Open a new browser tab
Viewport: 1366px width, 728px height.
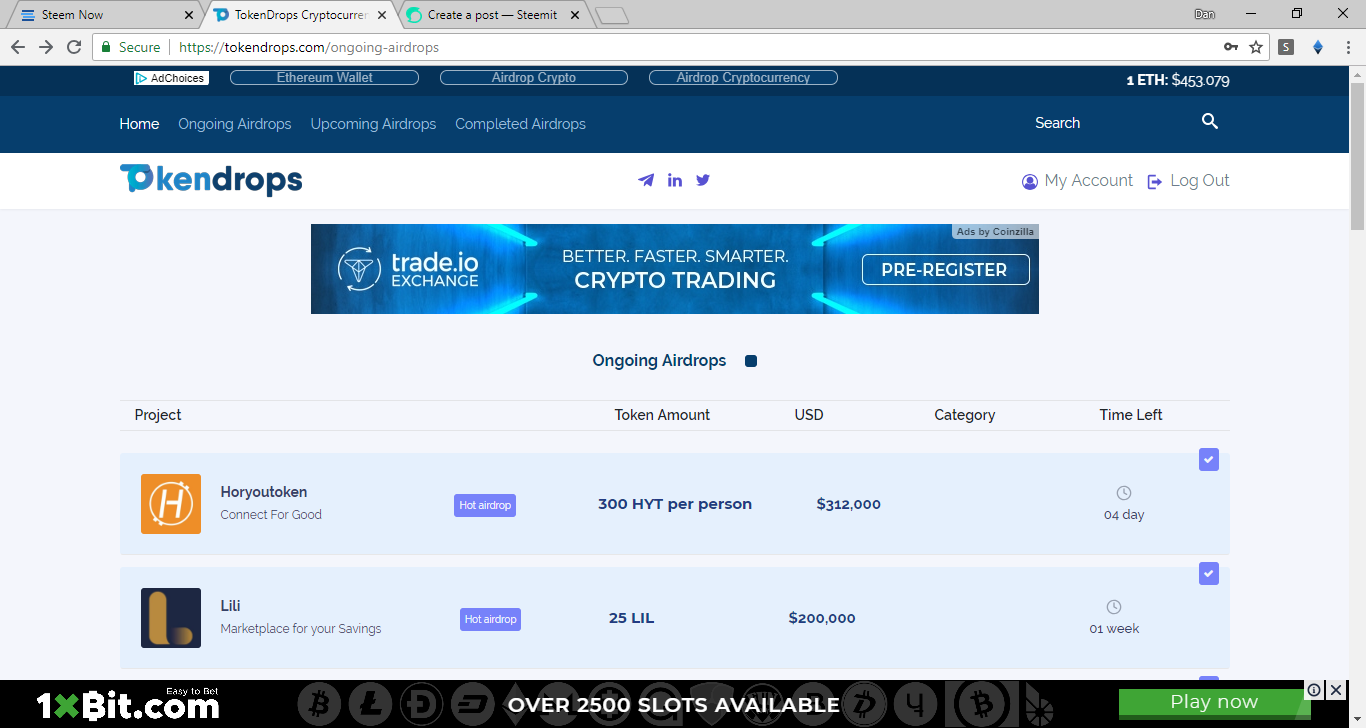pyautogui.click(x=611, y=15)
